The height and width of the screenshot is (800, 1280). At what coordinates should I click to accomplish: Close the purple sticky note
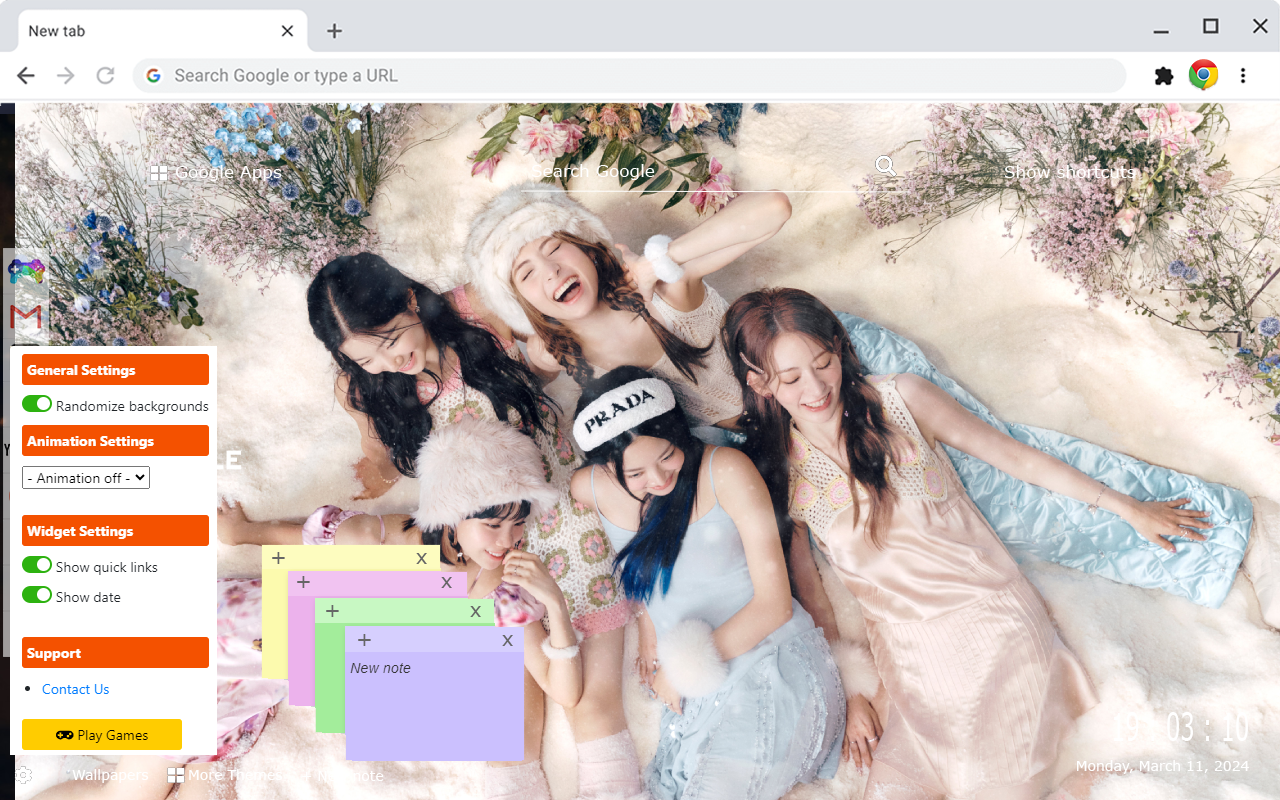pyautogui.click(x=508, y=641)
